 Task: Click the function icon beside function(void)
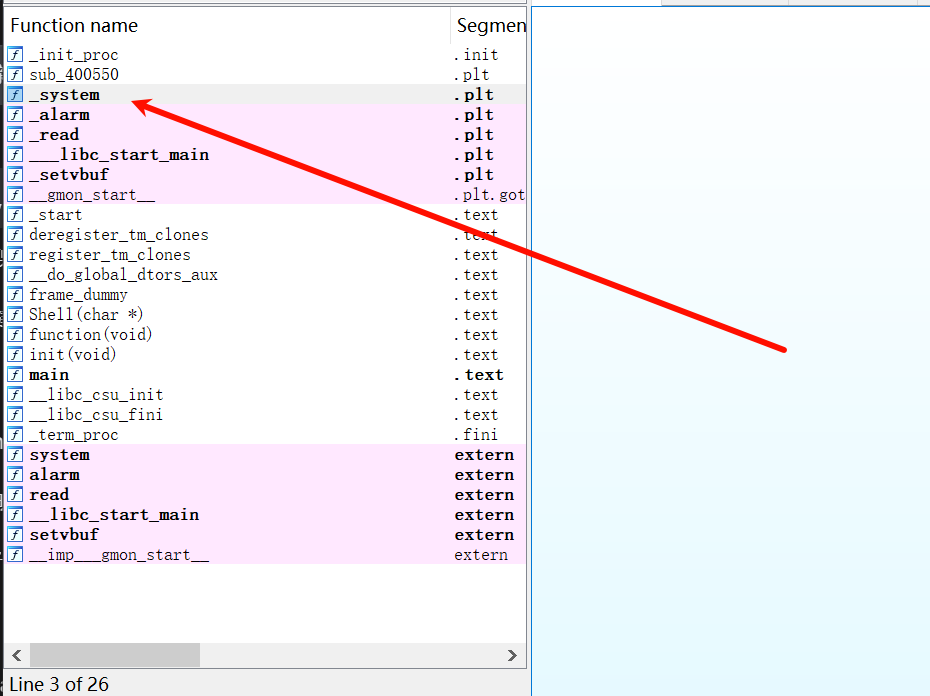click(15, 335)
